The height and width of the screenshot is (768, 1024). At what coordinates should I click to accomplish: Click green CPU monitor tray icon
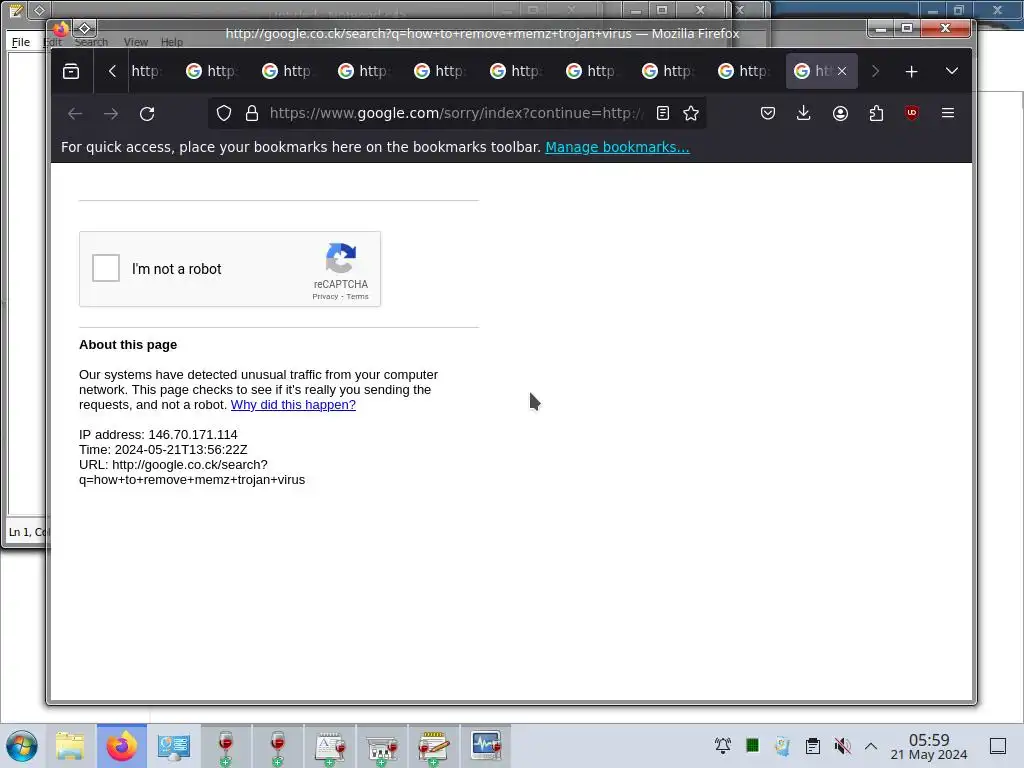click(752, 746)
